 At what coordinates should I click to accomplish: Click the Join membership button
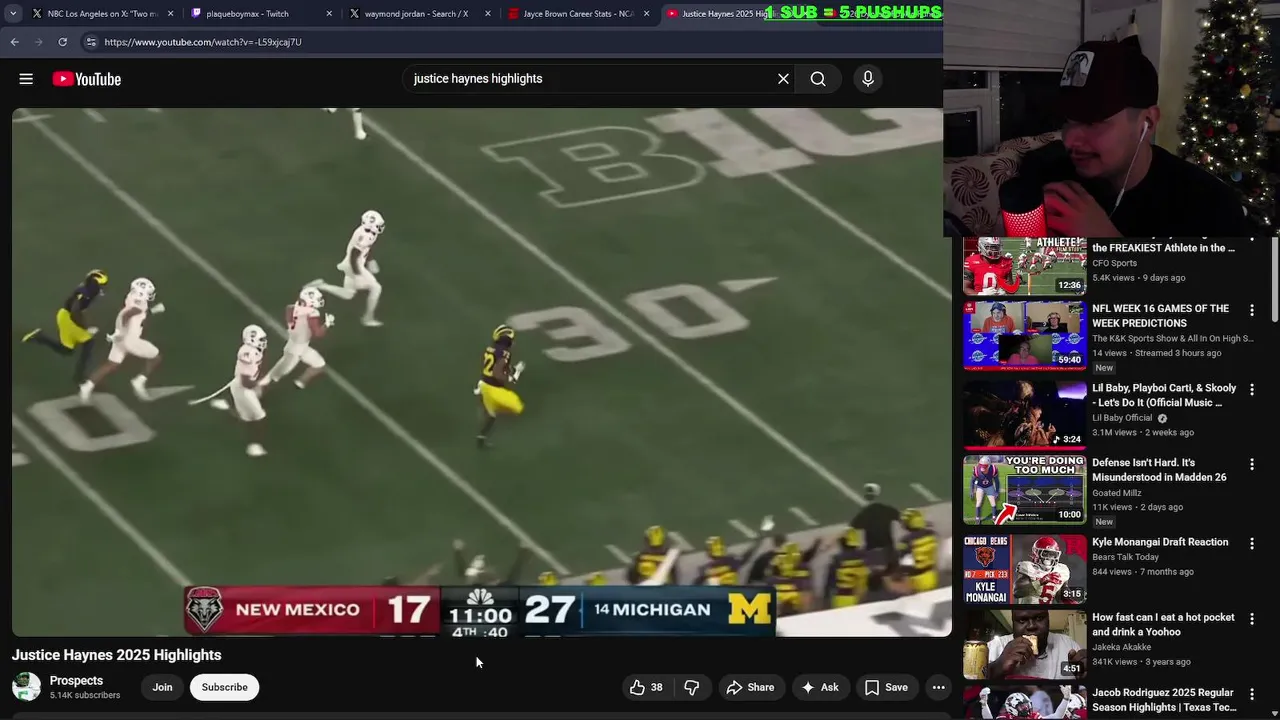pos(162,687)
